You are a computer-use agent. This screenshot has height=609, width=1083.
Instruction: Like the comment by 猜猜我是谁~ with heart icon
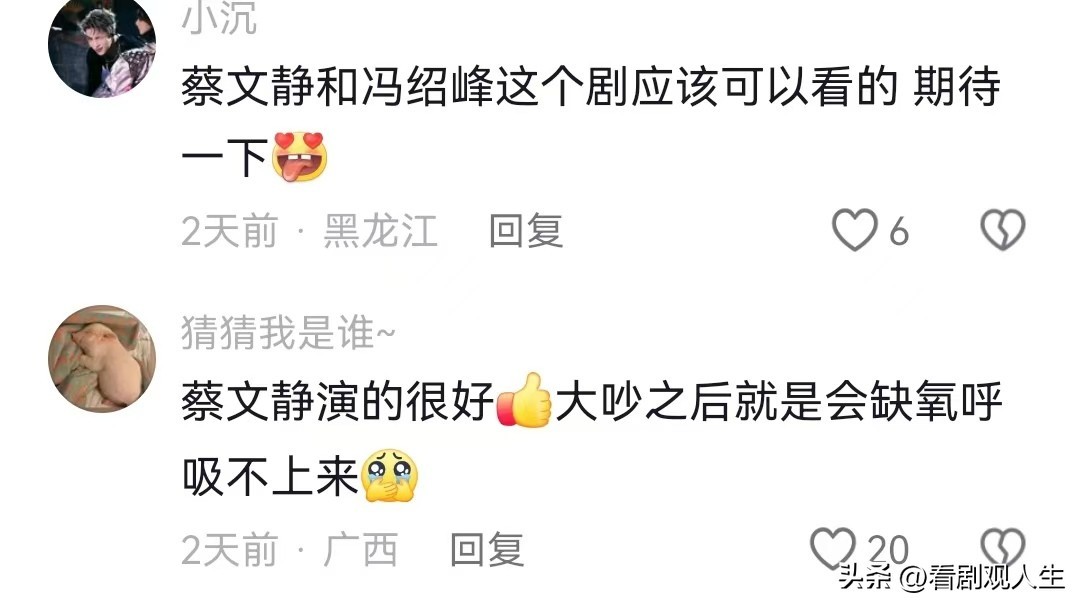(x=832, y=548)
